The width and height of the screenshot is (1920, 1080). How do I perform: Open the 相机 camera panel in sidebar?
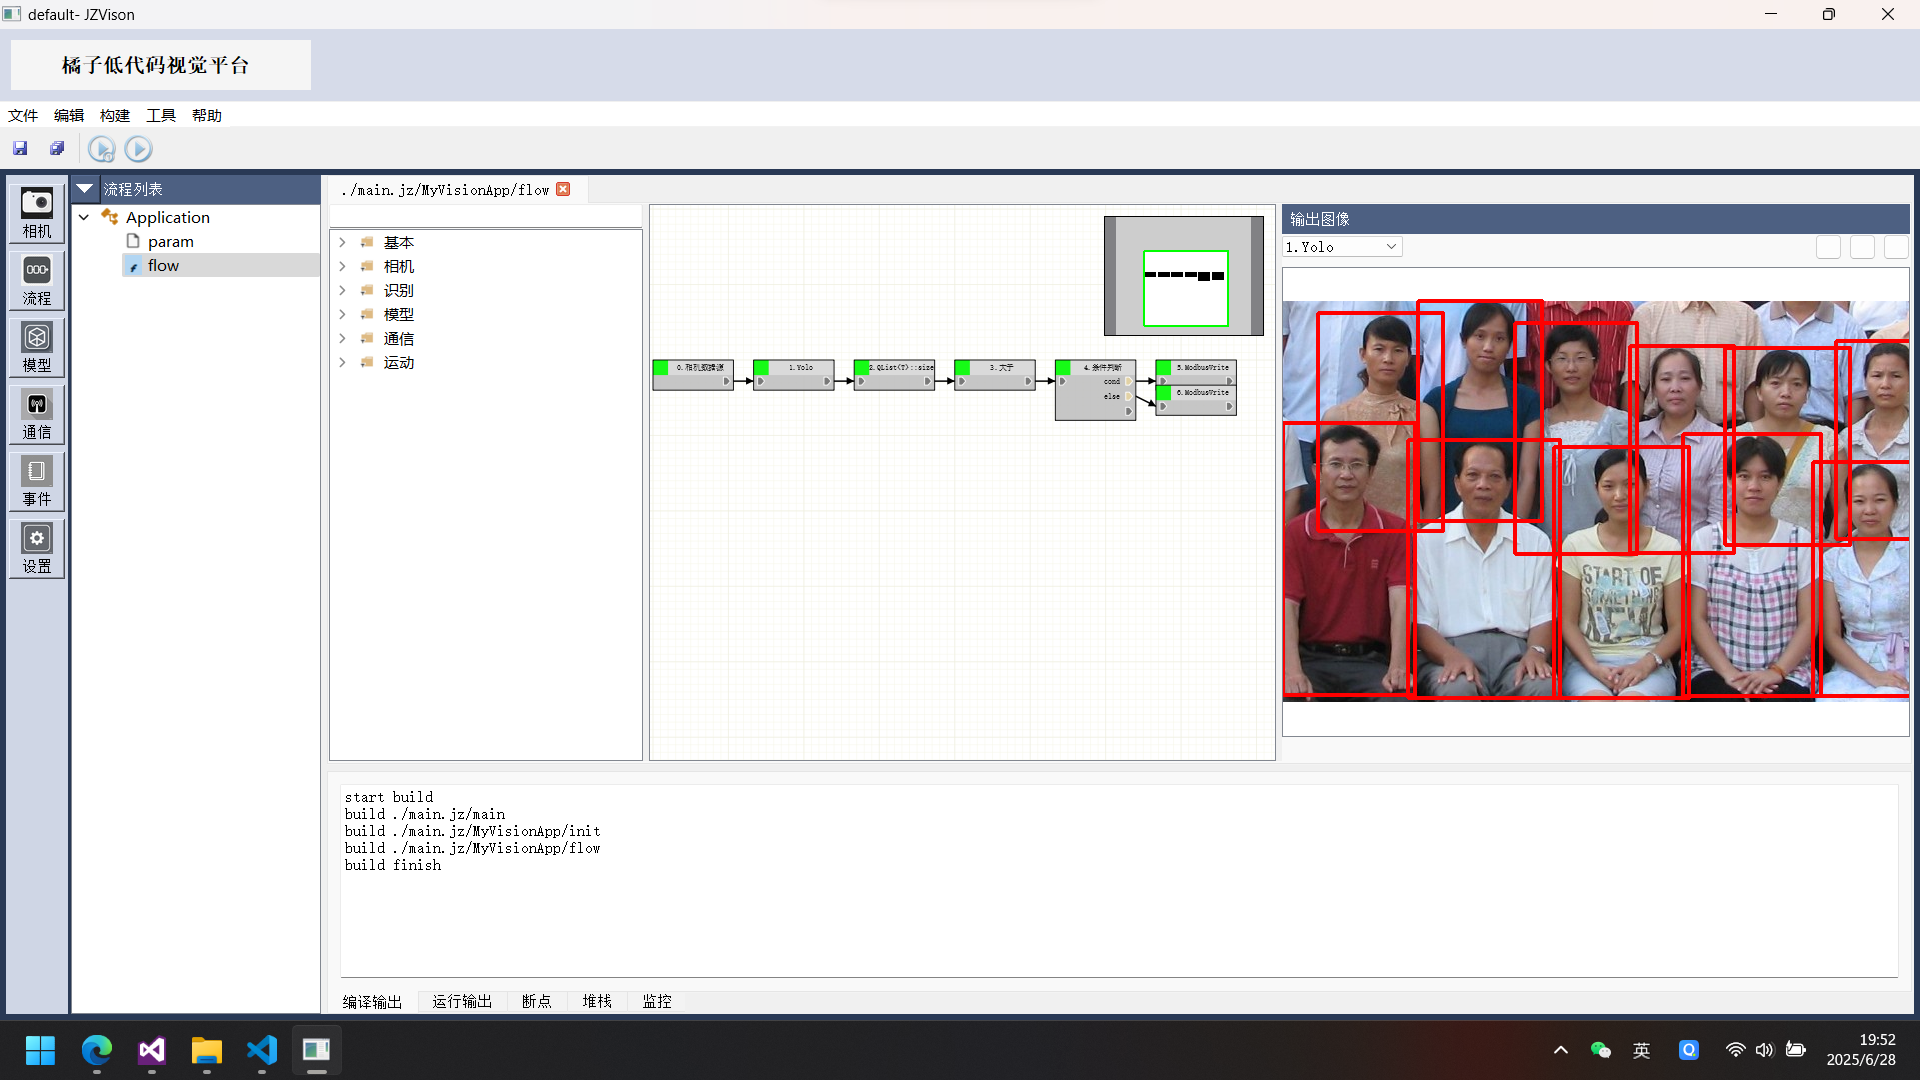pyautogui.click(x=37, y=213)
